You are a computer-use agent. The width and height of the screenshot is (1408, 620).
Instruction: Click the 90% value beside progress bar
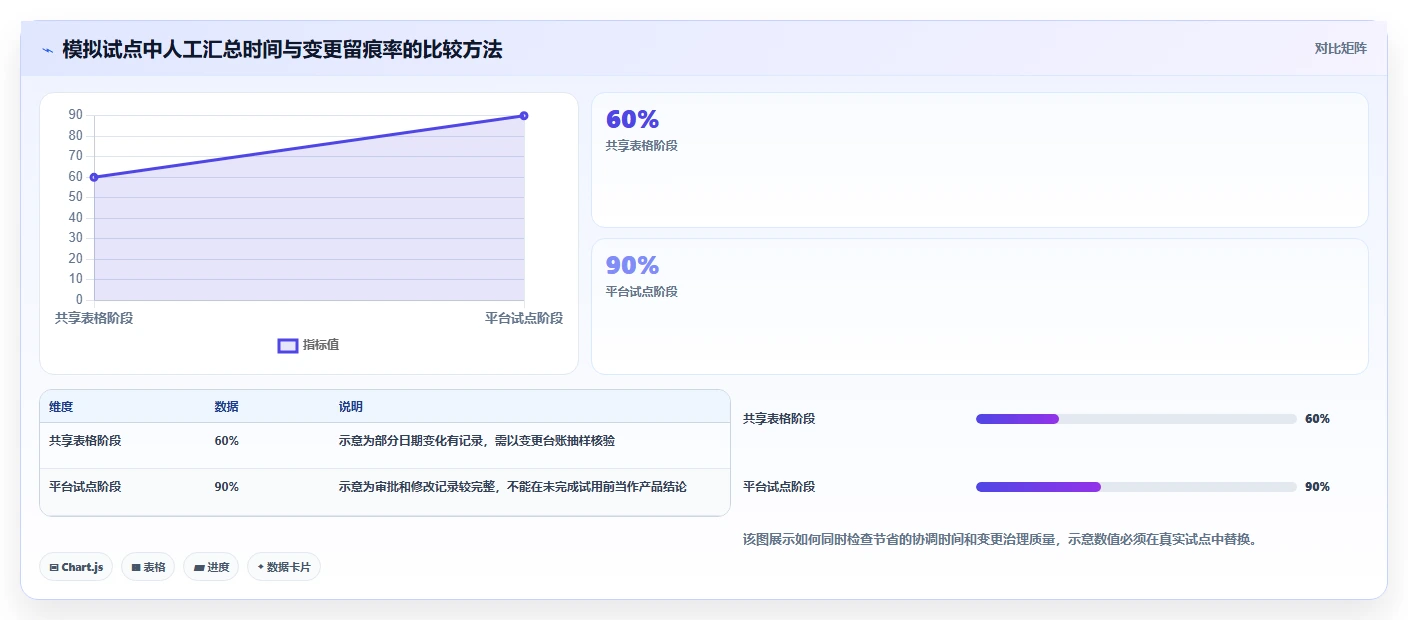coord(1317,487)
